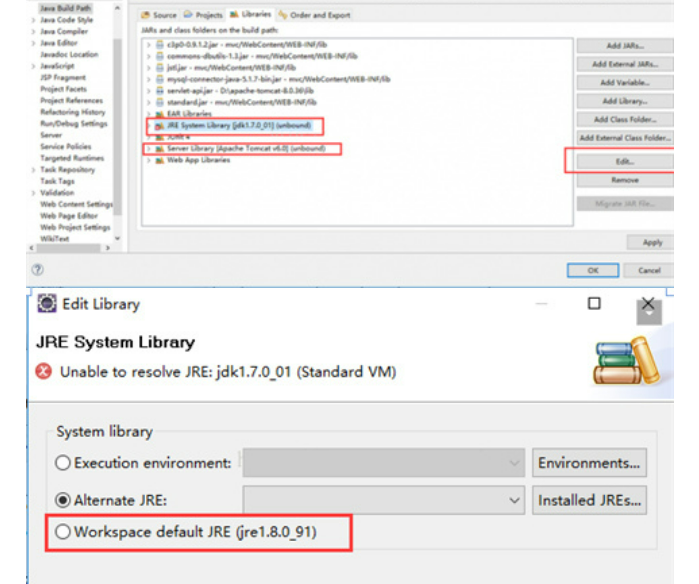This screenshot has height=584, width=699.
Task: Open the Source tab
Action: (x=160, y=15)
